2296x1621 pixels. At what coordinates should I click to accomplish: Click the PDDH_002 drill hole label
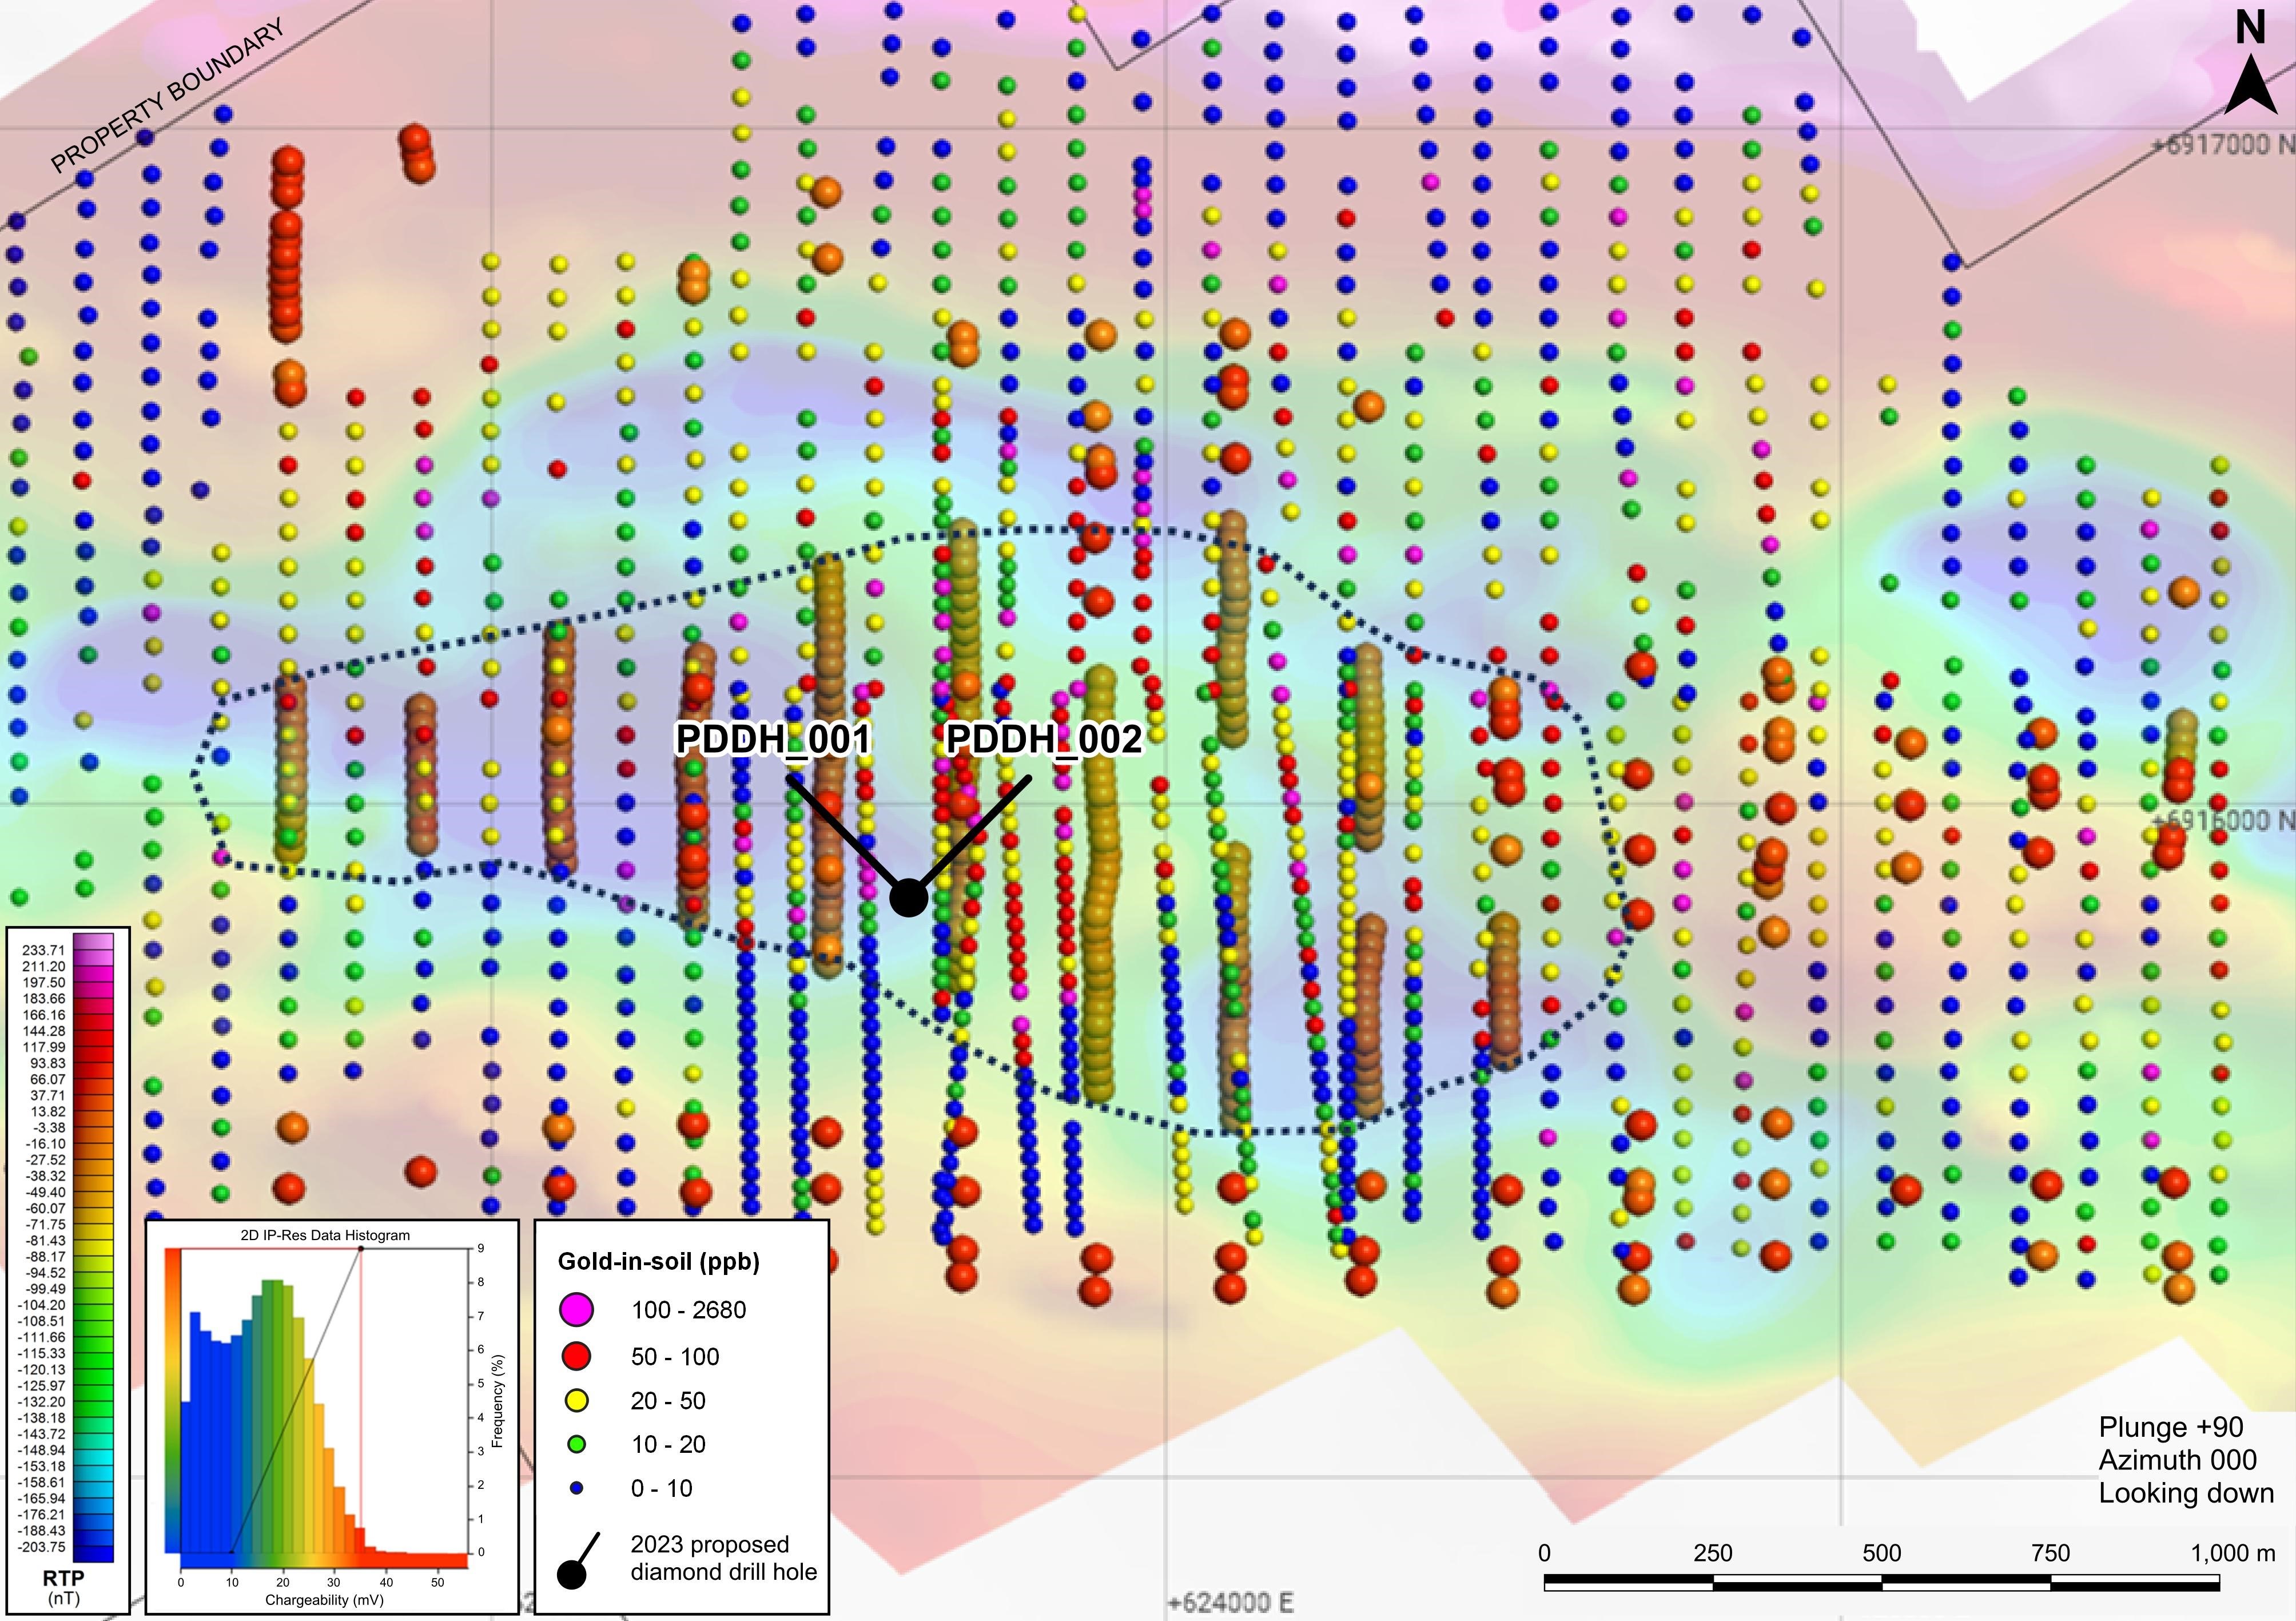point(1043,740)
